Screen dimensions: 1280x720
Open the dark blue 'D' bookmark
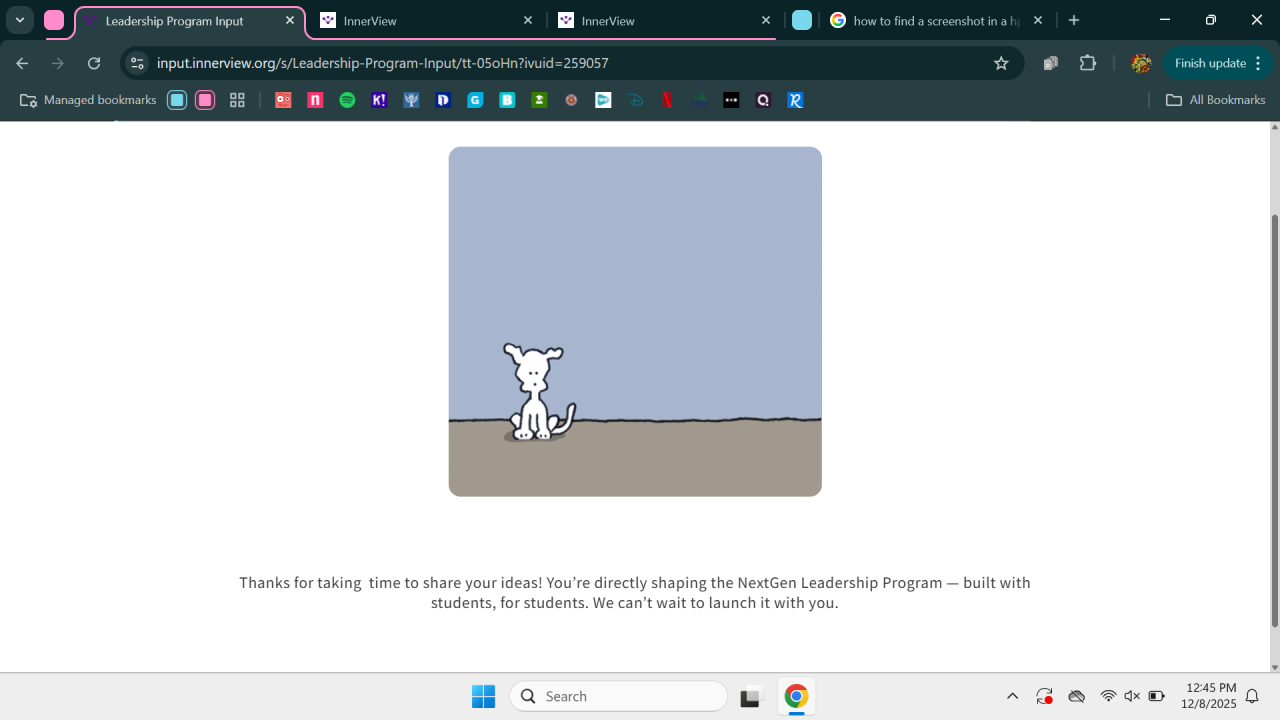(443, 100)
